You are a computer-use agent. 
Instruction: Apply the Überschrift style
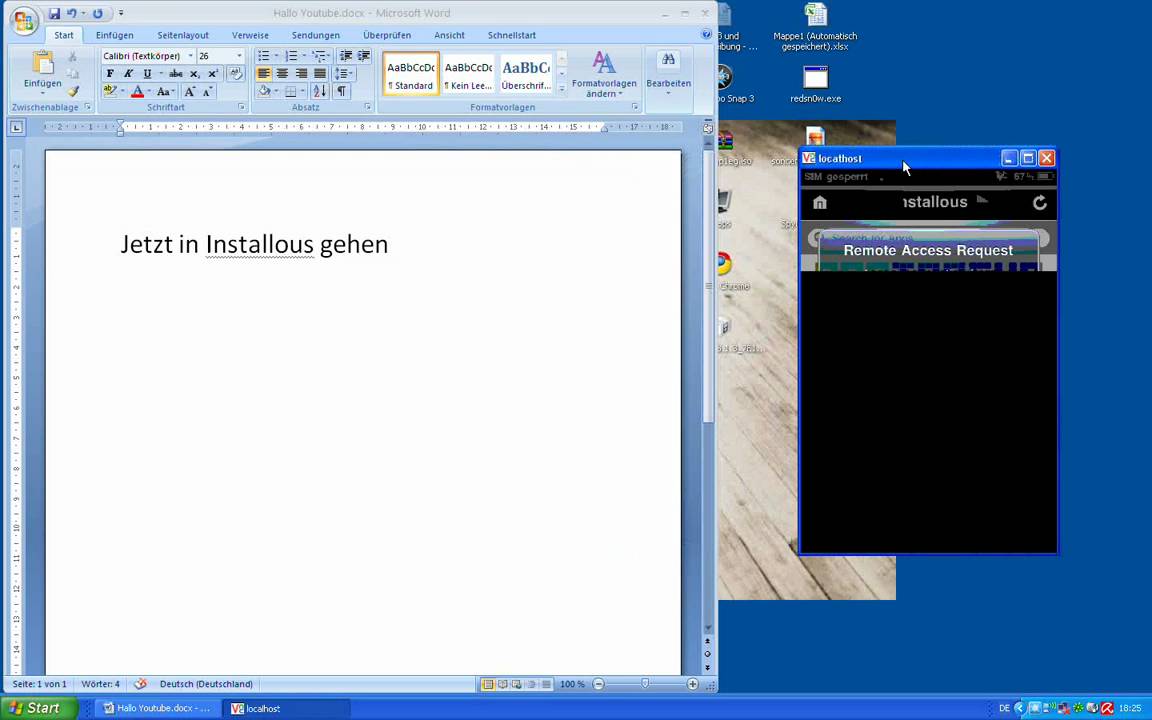pyautogui.click(x=525, y=73)
